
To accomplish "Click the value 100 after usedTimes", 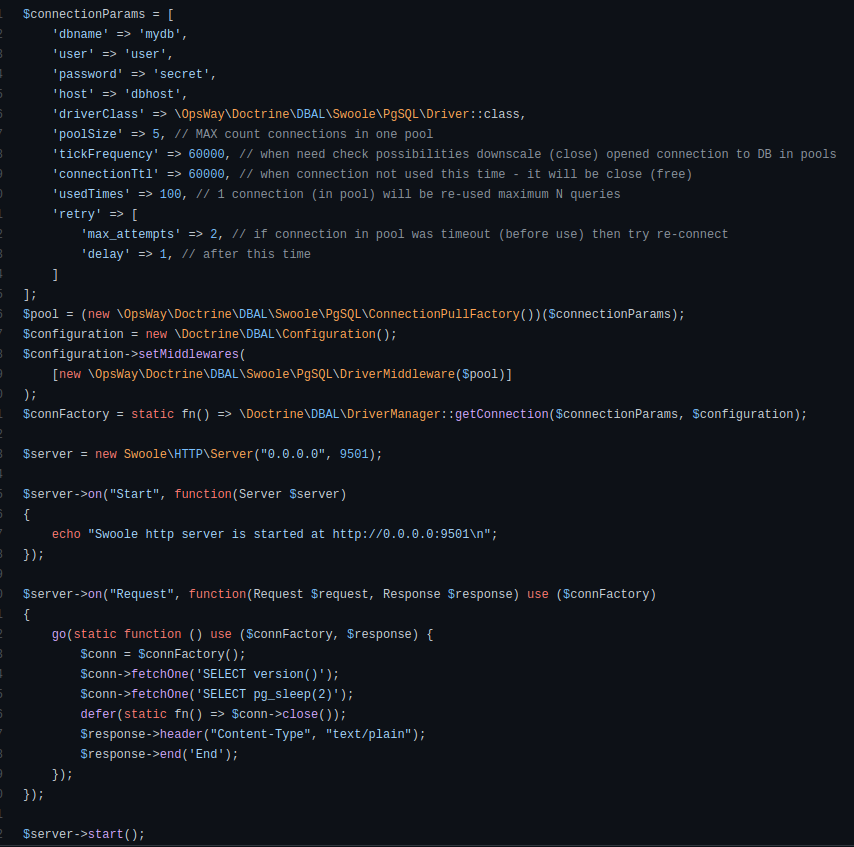I will 170,194.
